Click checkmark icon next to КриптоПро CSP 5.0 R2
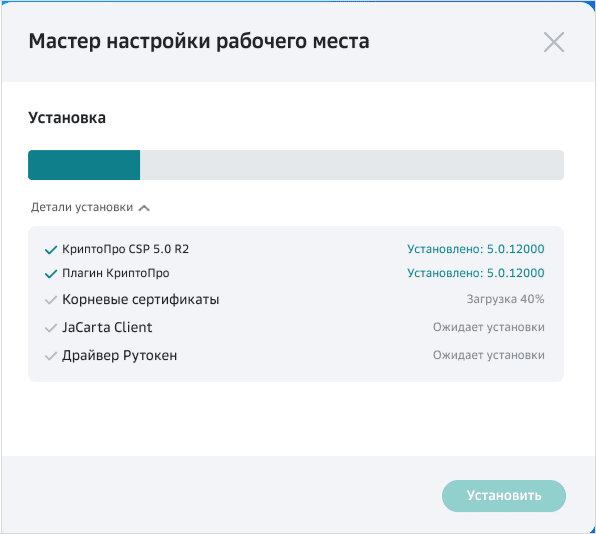This screenshot has height=534, width=596. click(51, 250)
